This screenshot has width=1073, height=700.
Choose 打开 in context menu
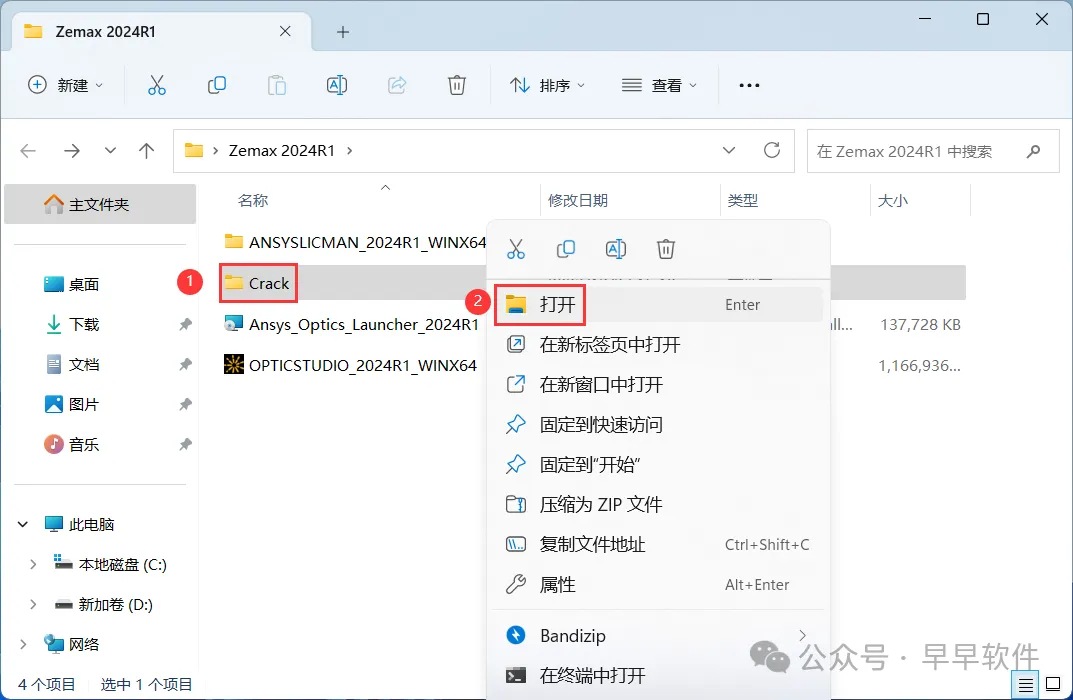pos(658,304)
